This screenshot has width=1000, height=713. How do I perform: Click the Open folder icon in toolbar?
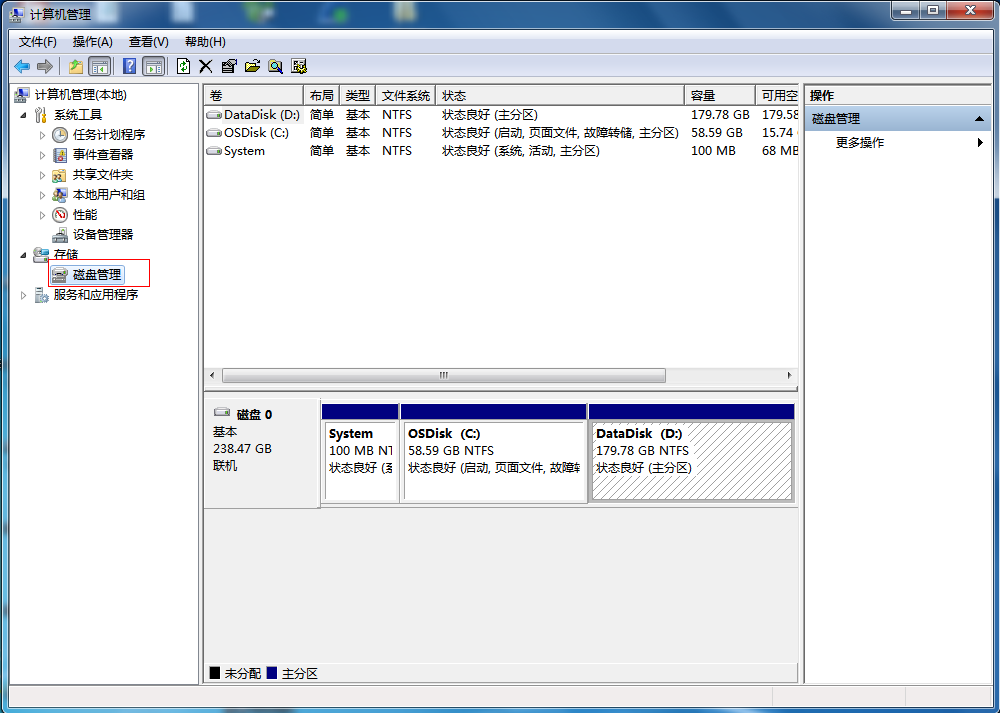253,66
